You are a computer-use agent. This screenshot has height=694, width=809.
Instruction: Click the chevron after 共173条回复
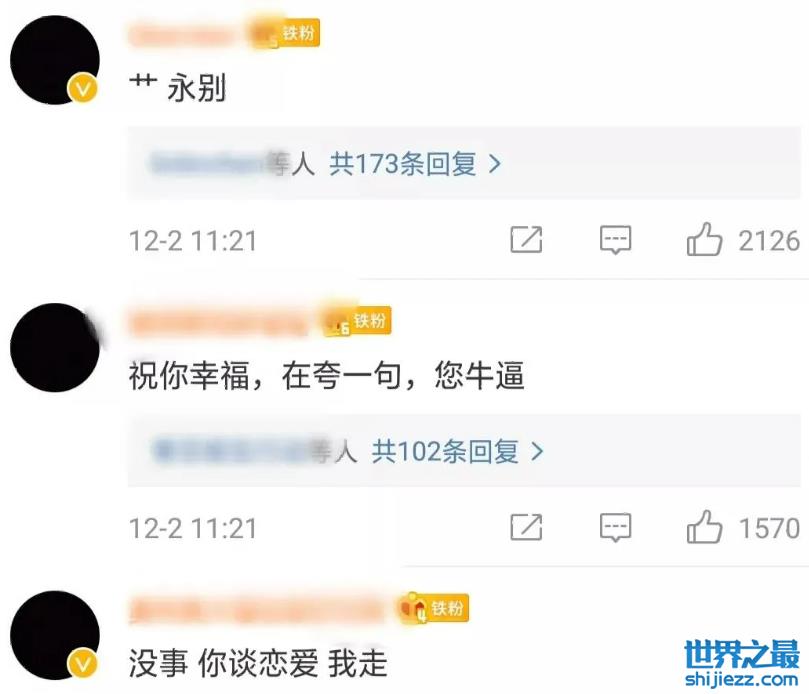pyautogui.click(x=495, y=164)
